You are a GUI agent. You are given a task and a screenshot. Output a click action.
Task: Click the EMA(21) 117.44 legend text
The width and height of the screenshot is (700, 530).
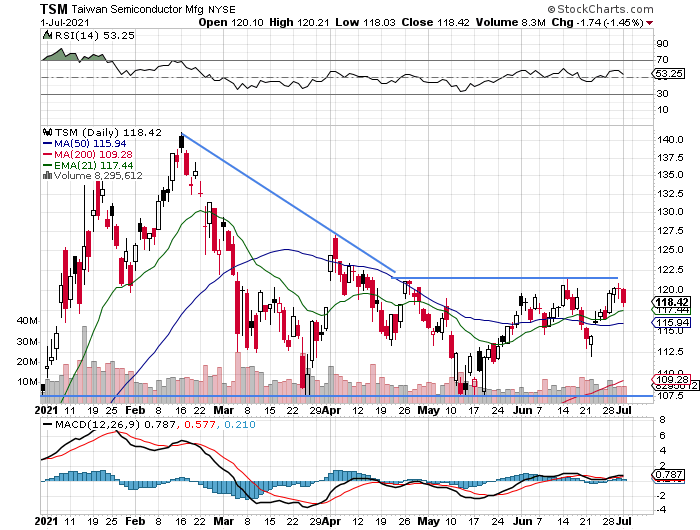pyautogui.click(x=93, y=166)
